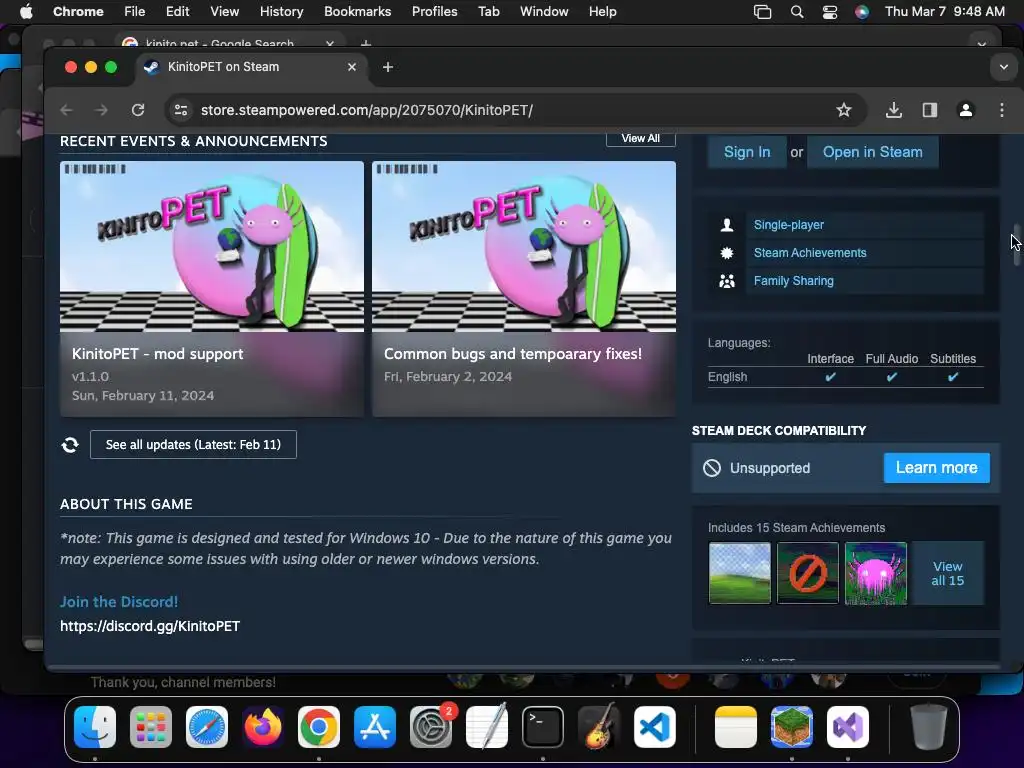Open Minecraft from the Dock

tap(792, 727)
